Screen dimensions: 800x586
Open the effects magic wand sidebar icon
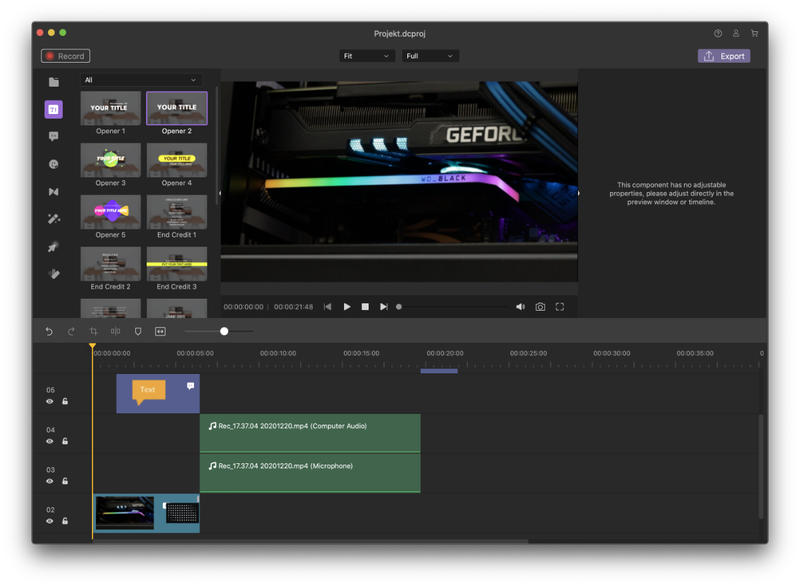click(54, 219)
